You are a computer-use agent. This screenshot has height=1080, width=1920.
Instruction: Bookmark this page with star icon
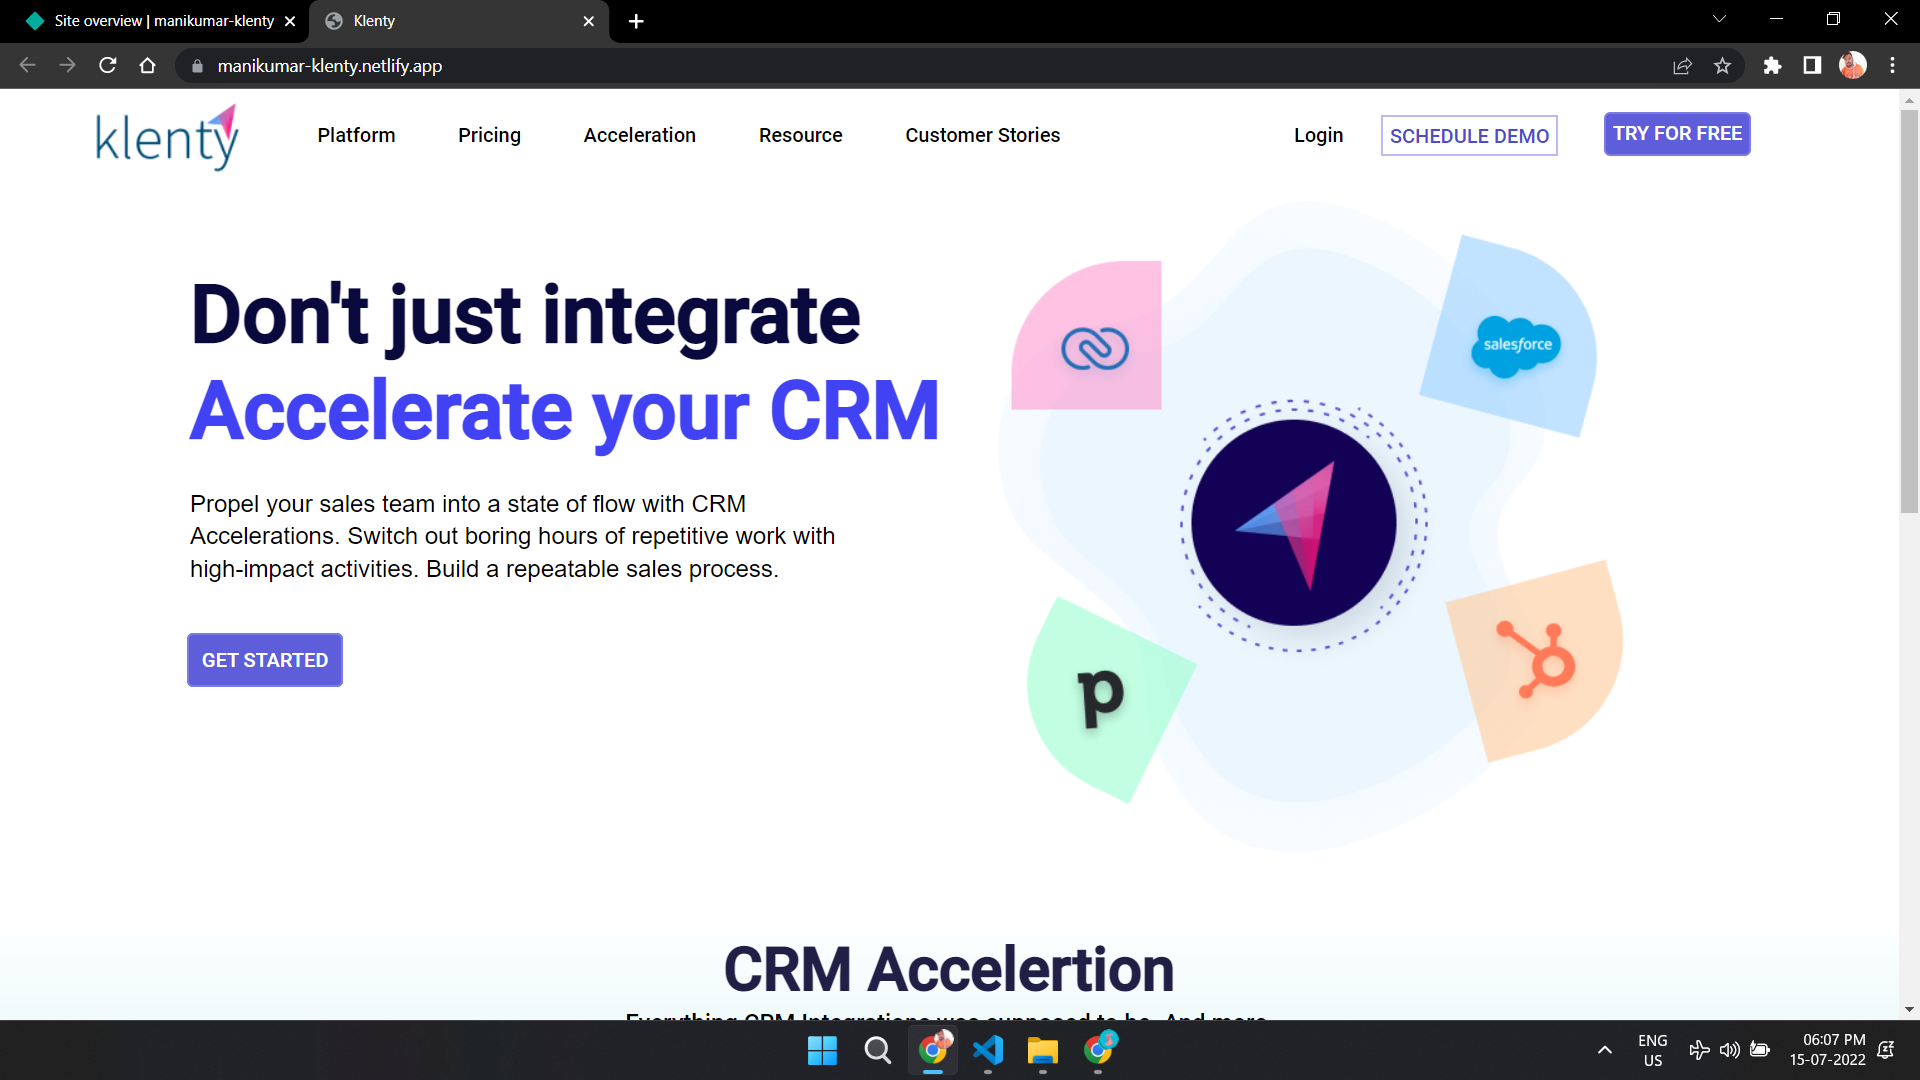coord(1722,66)
